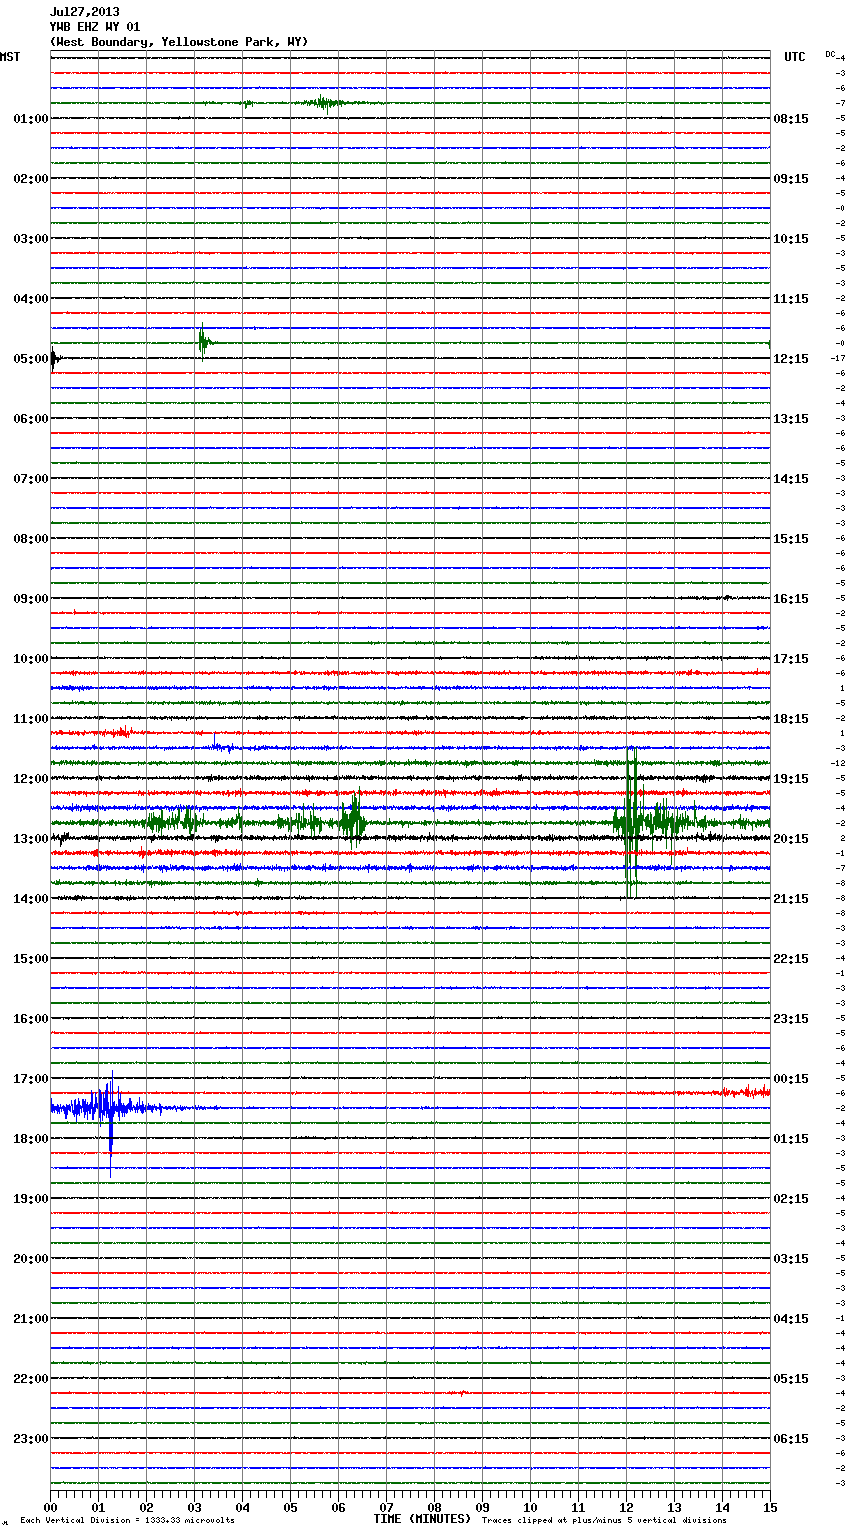Select the 23:00 MST time label
850x1534 pixels.
(31, 1439)
